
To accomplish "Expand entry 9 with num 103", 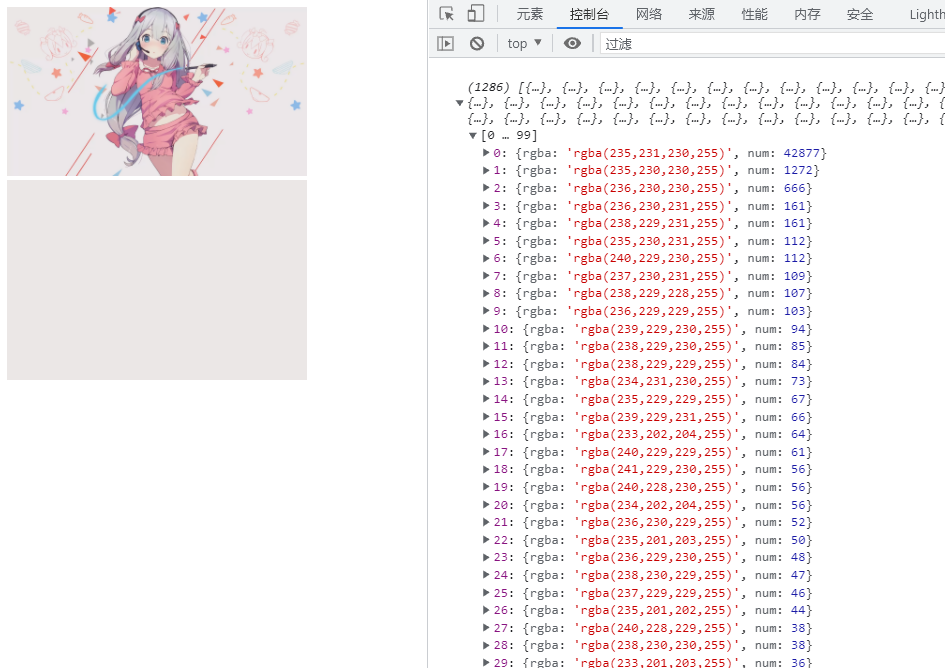I will (x=486, y=311).
